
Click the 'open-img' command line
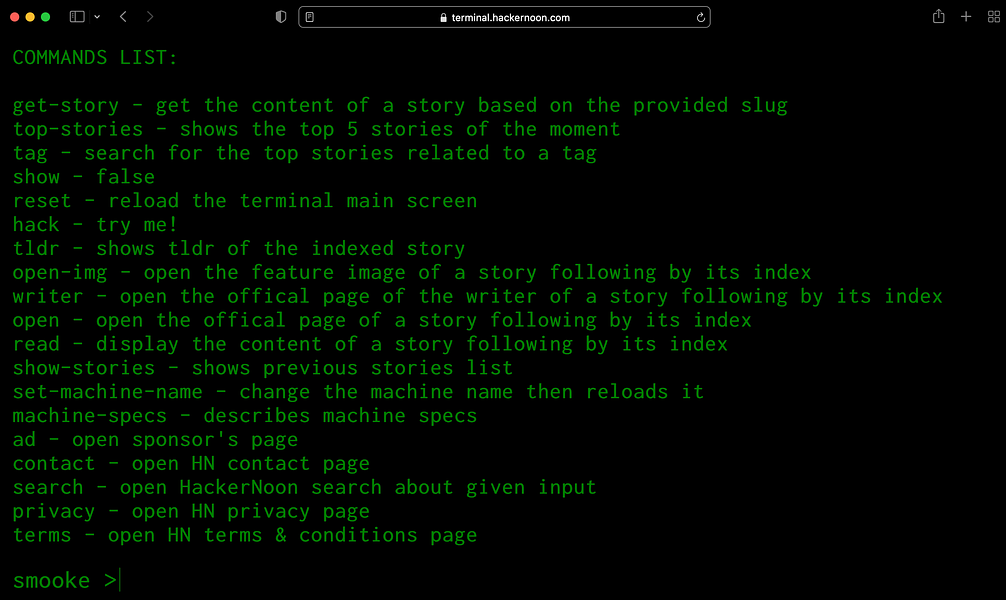412,272
